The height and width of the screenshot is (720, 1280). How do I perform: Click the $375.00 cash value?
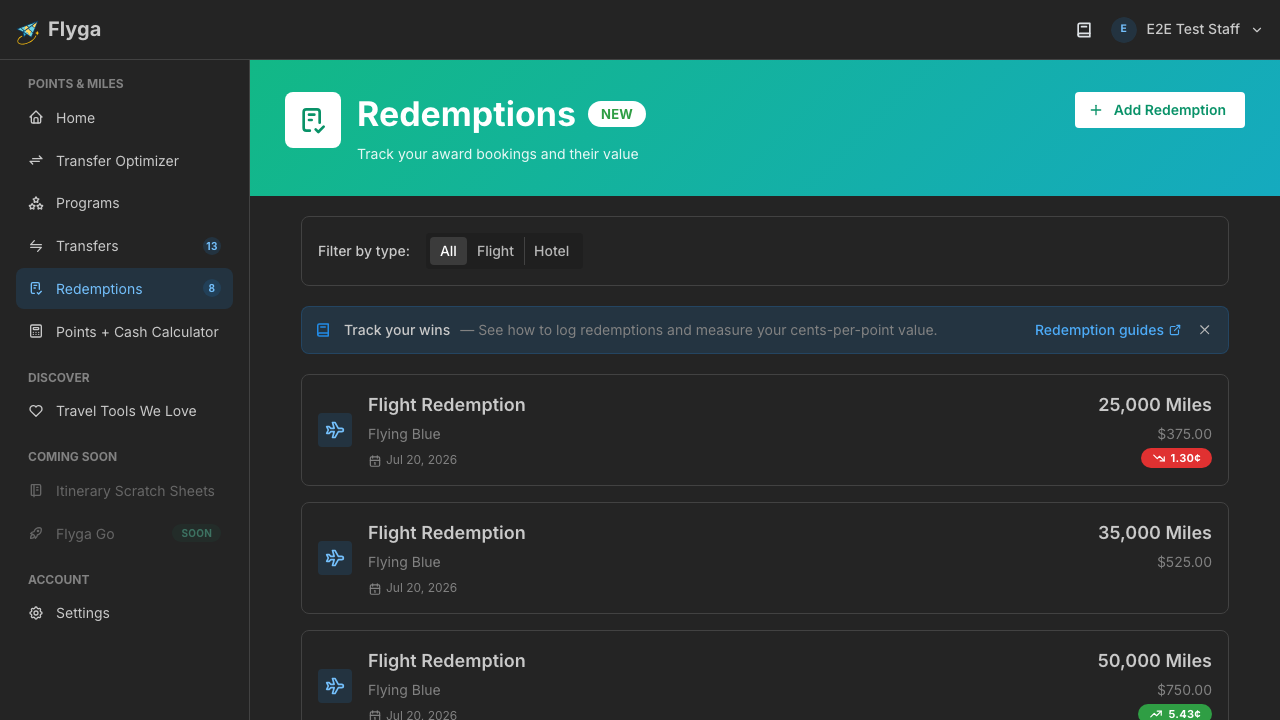[x=1184, y=434]
